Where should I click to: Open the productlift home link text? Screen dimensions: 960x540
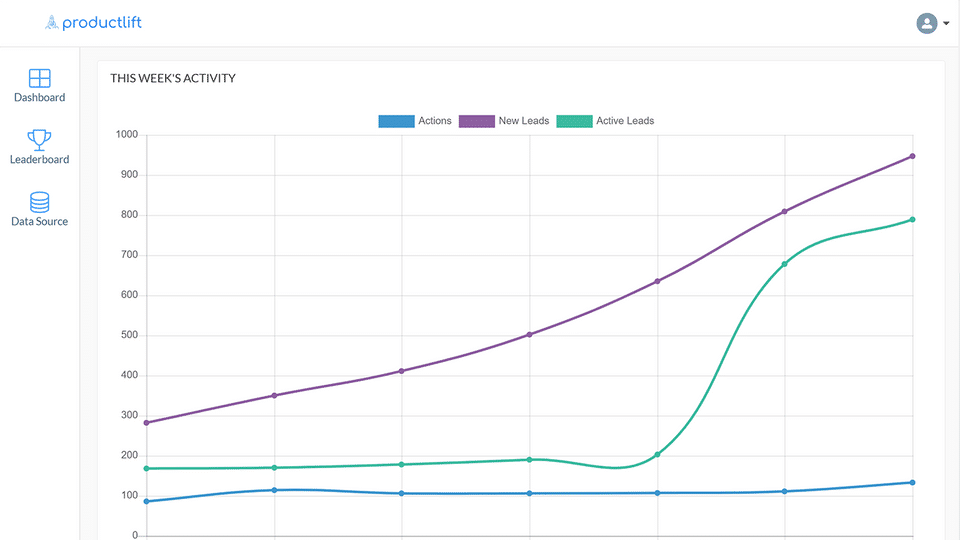102,23
